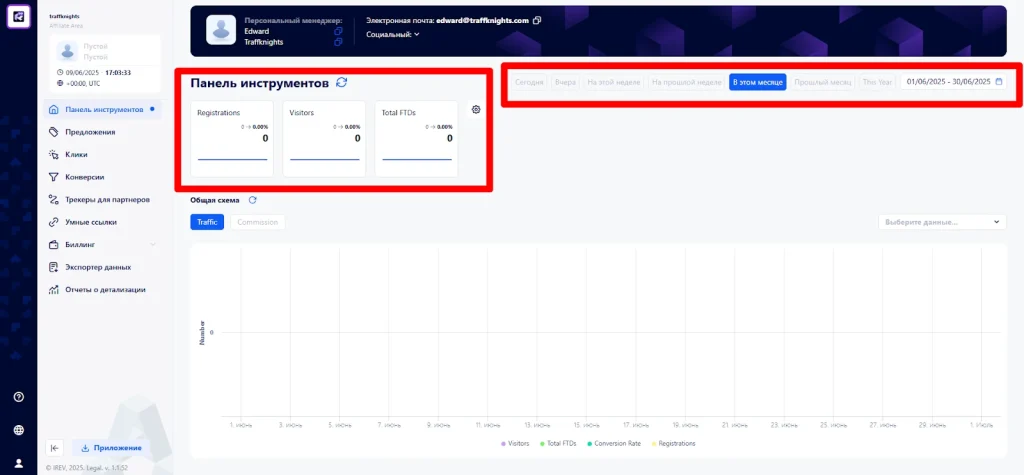Viewport: 1024px width, 475px height.
Task: Open the Registrations stat card
Action: 232,139
